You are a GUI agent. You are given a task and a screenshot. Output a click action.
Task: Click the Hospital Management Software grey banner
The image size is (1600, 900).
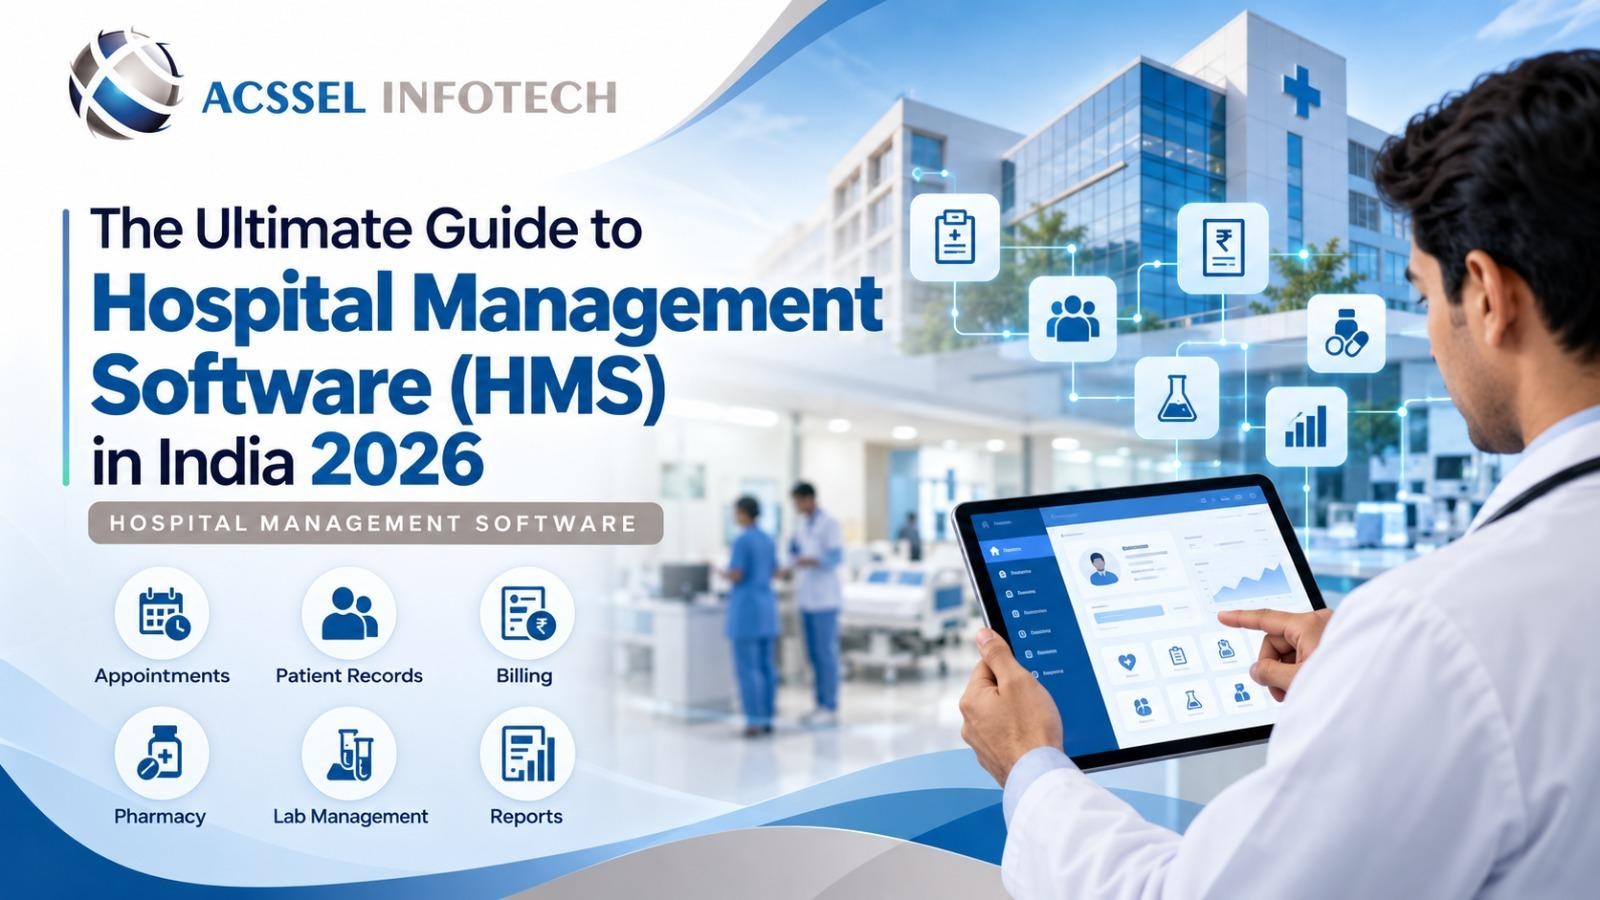point(375,523)
